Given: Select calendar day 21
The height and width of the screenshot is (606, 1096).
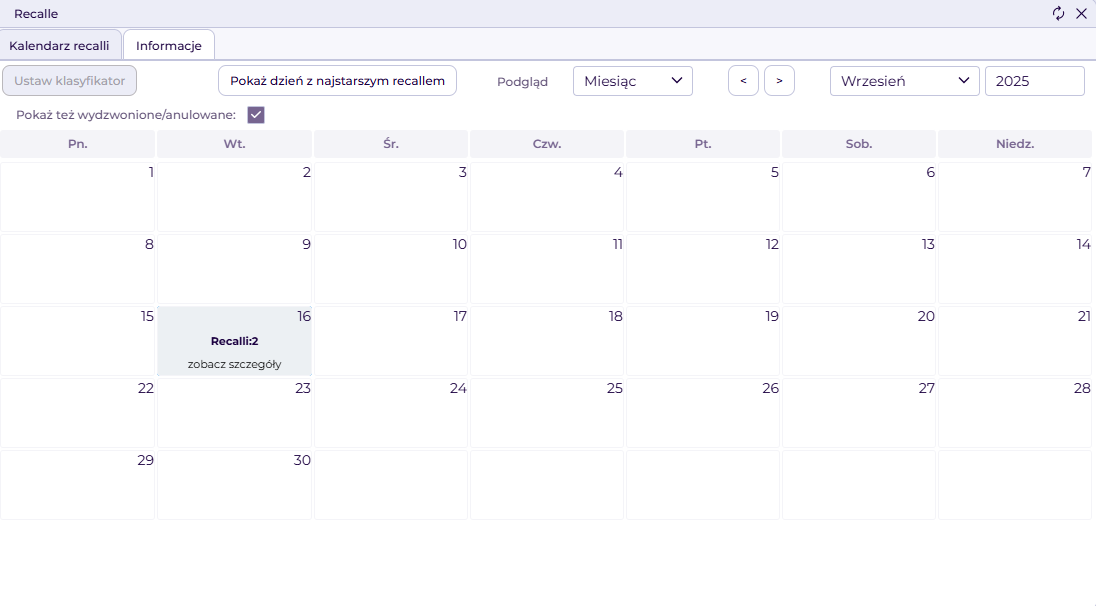Looking at the screenshot, I should [1015, 341].
